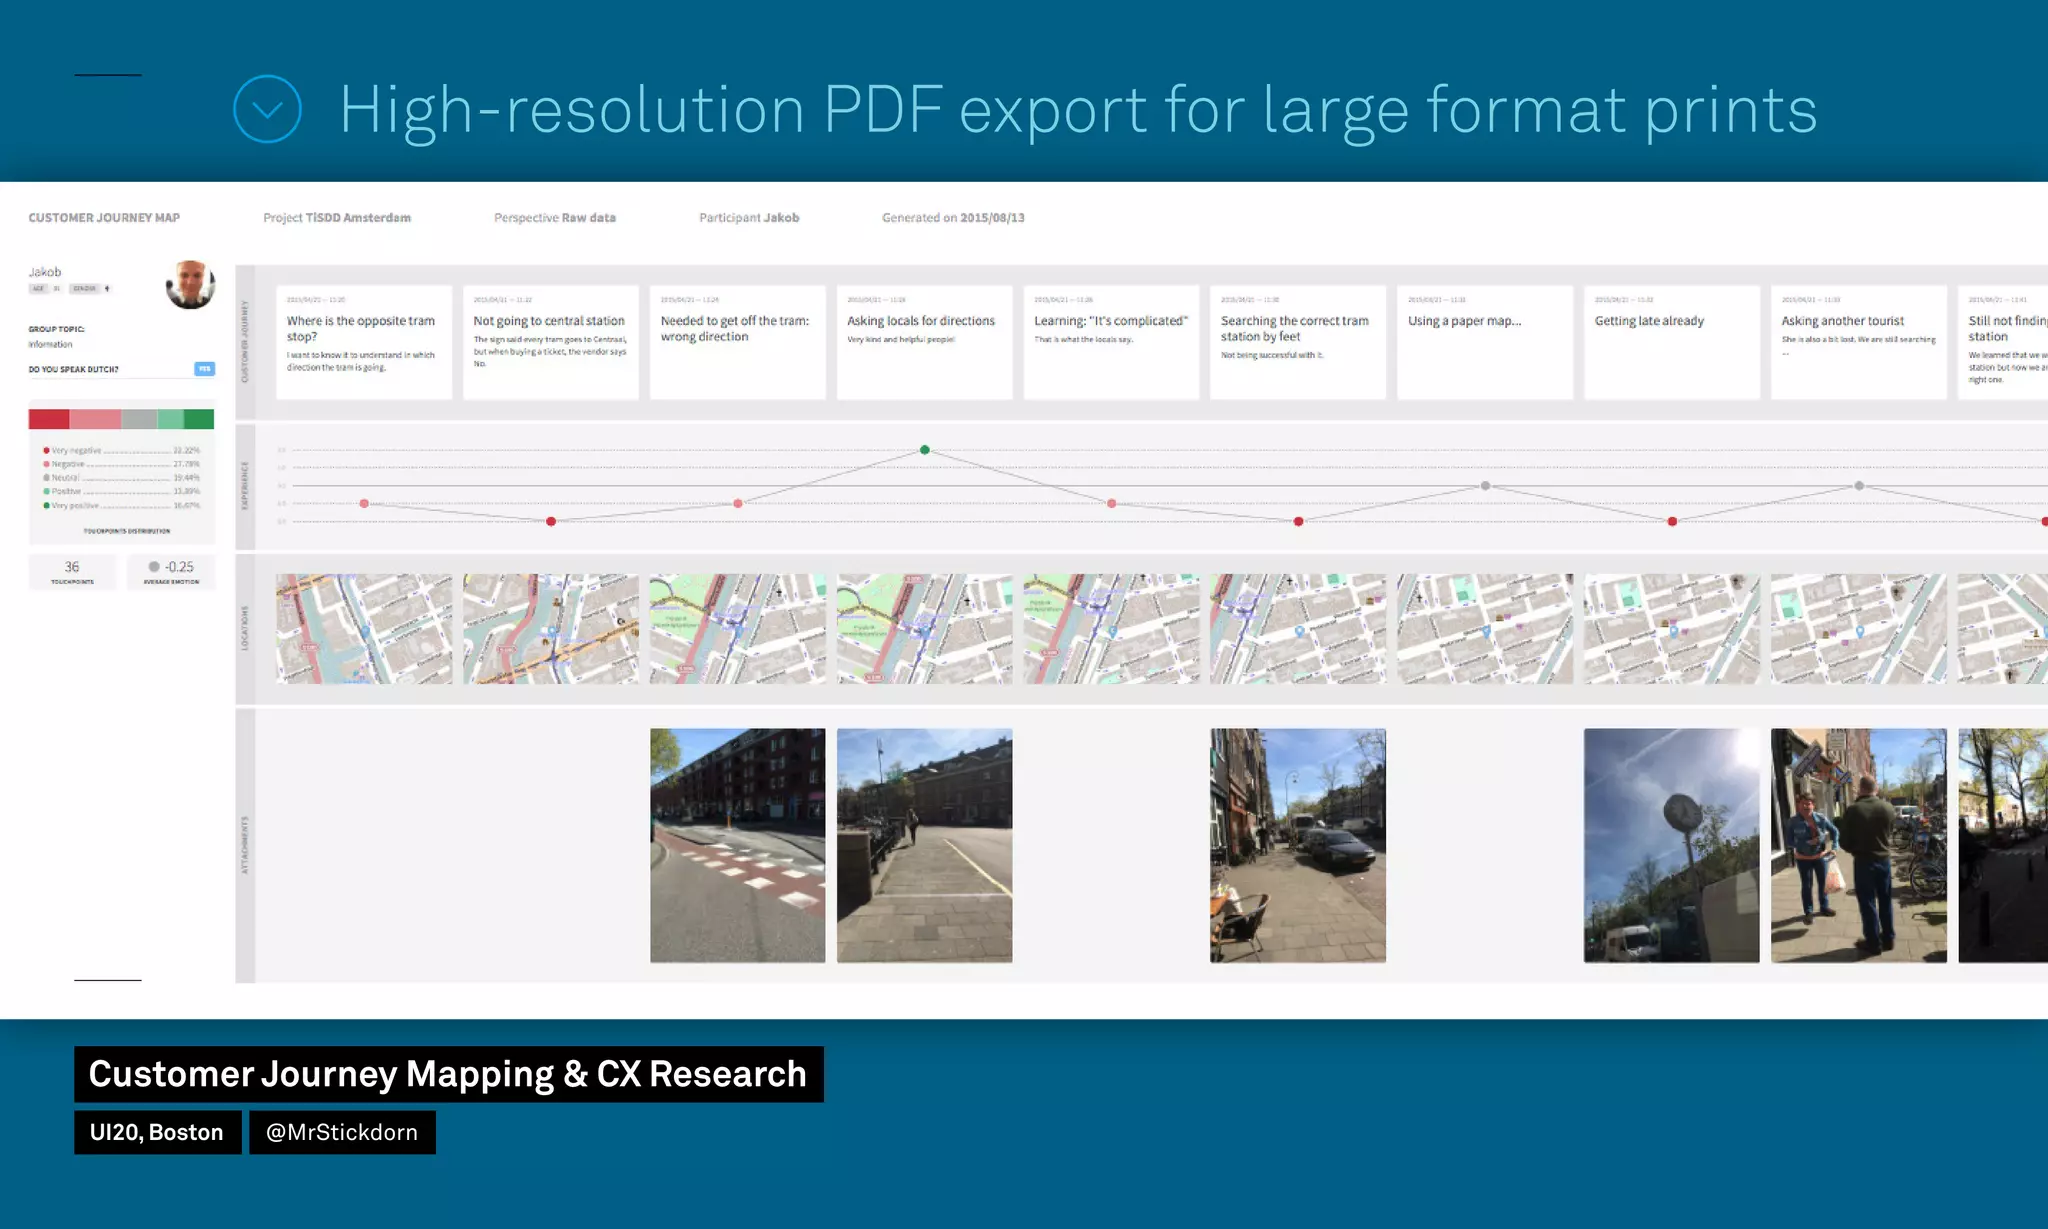Open the location map below 'Asking locals for directions'
The width and height of the screenshot is (2048, 1229).
click(x=925, y=629)
